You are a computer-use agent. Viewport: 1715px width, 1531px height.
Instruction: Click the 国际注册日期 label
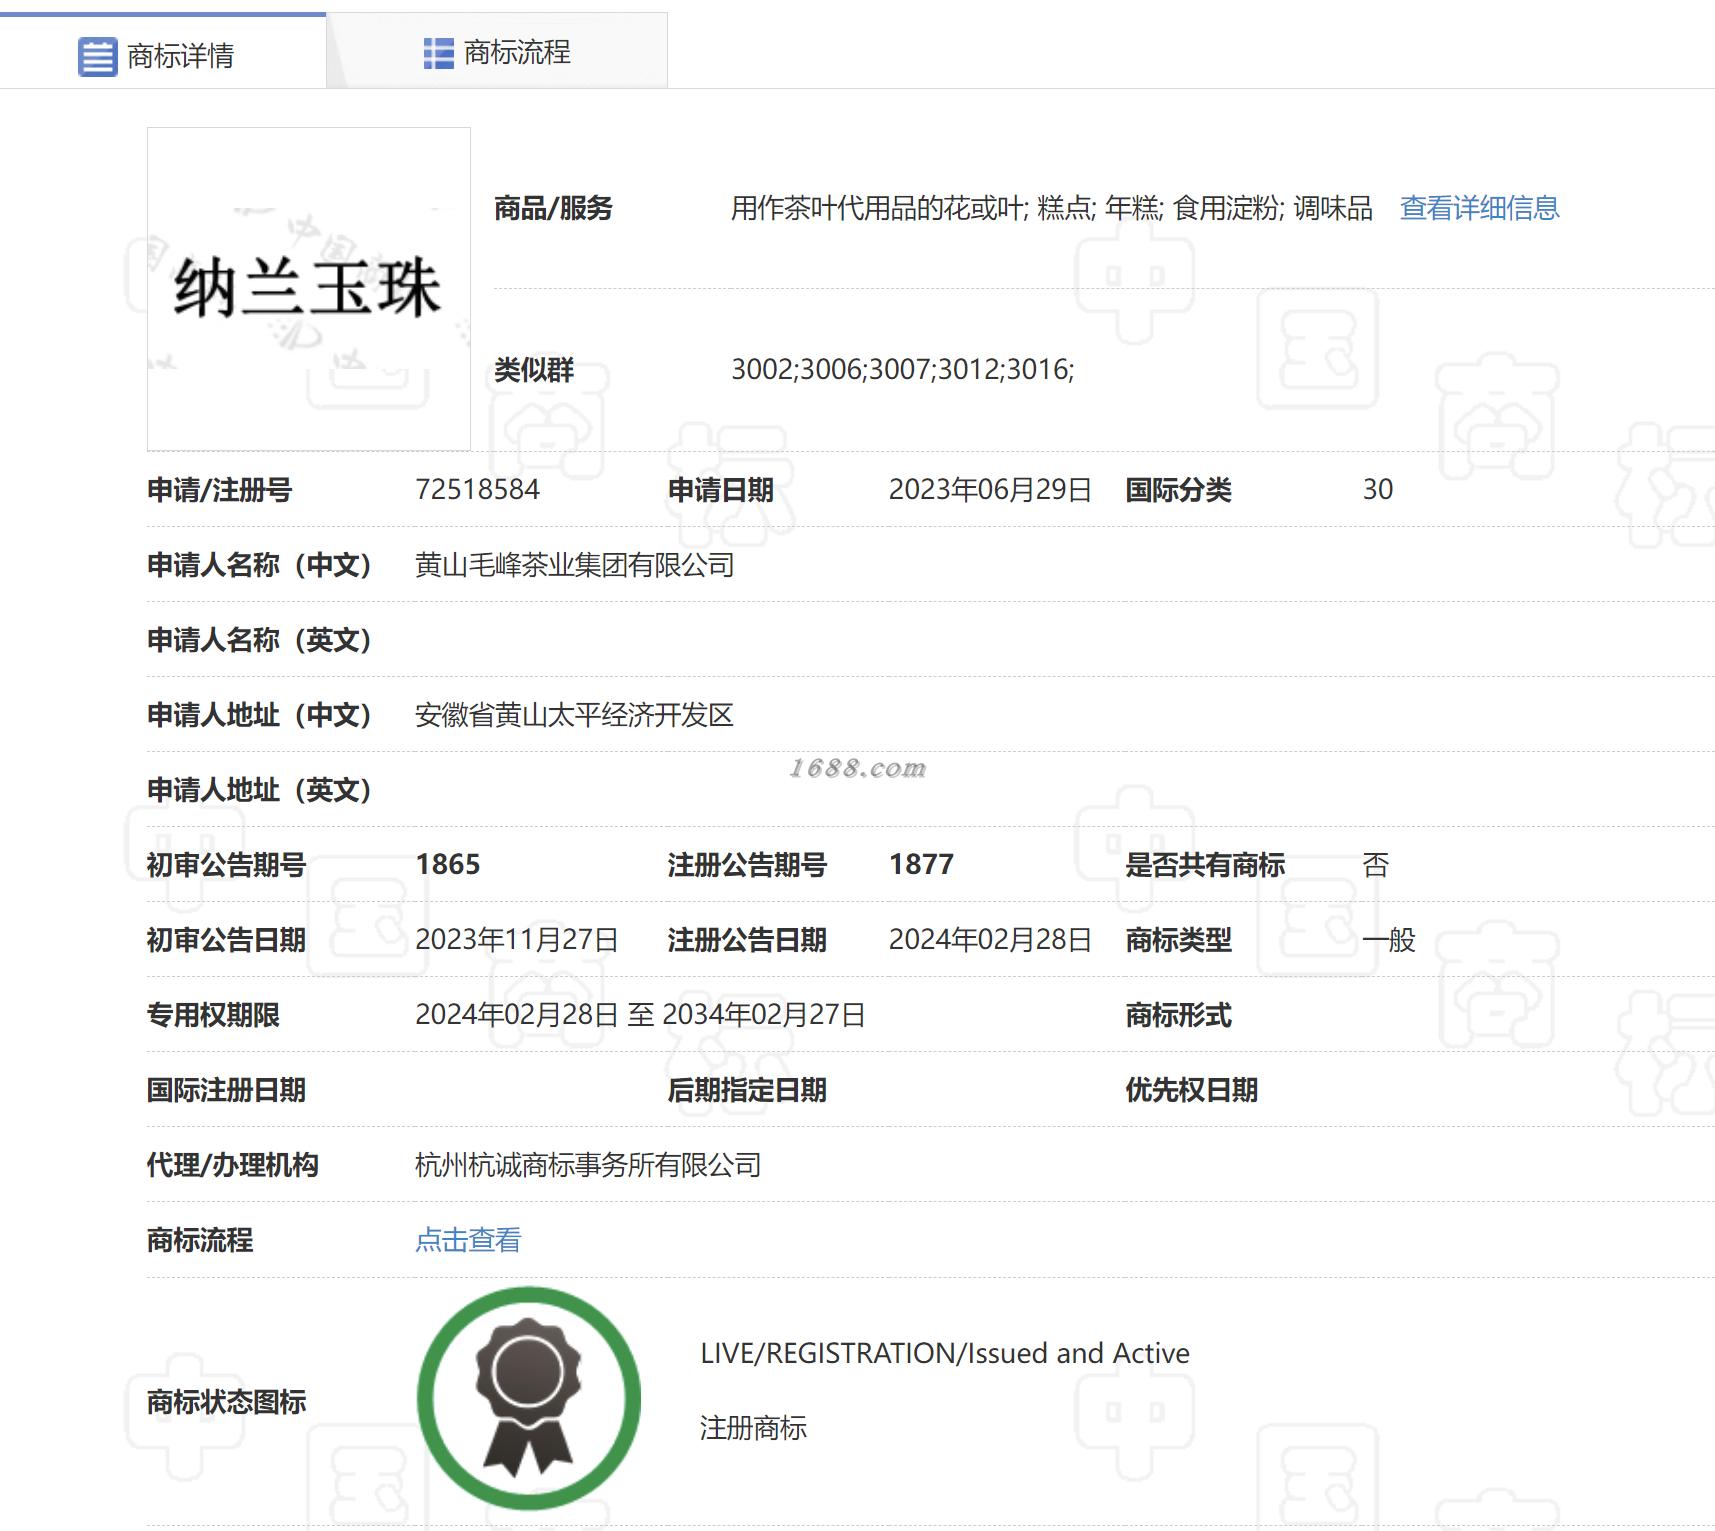[226, 1090]
